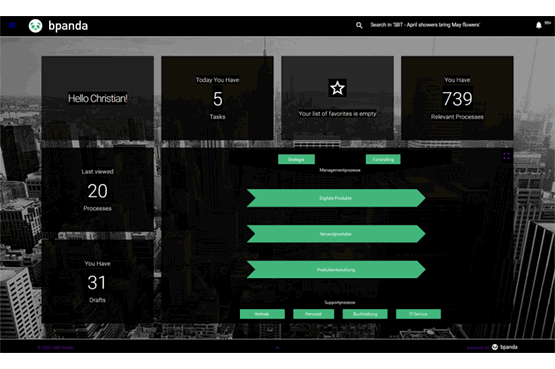555x369 pixels.
Task: Select the Buchhaltung support process
Action: click(x=365, y=314)
